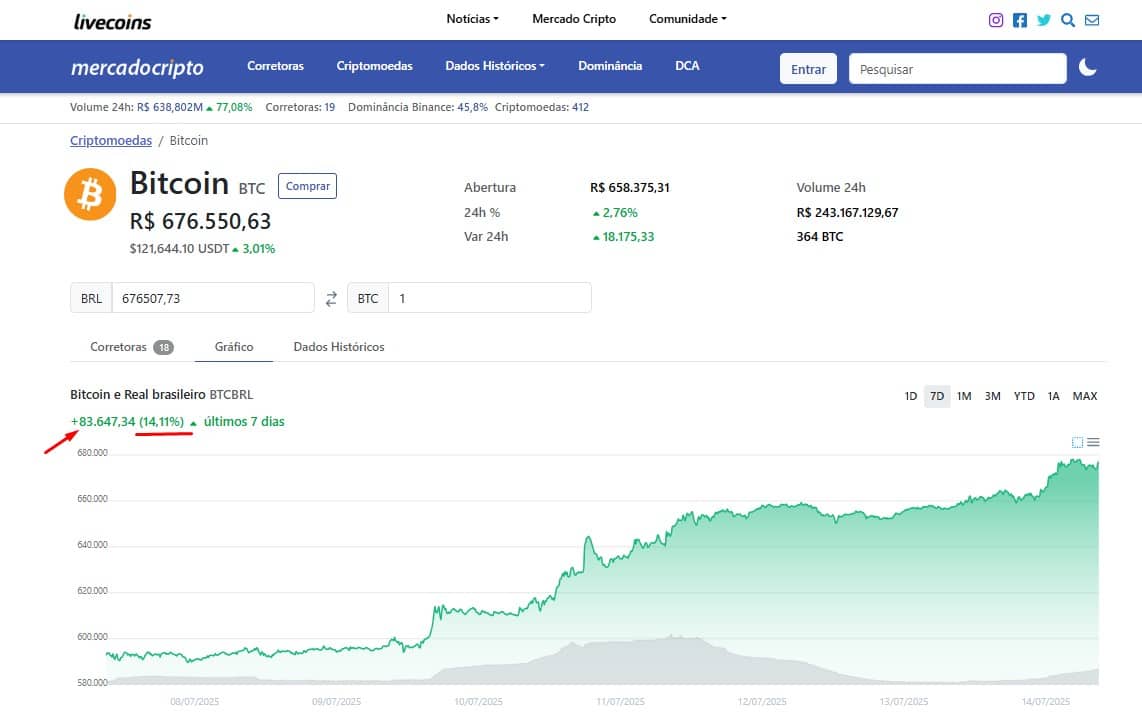
Task: Click the $121,644.10 USDT price text
Action: pos(179,249)
